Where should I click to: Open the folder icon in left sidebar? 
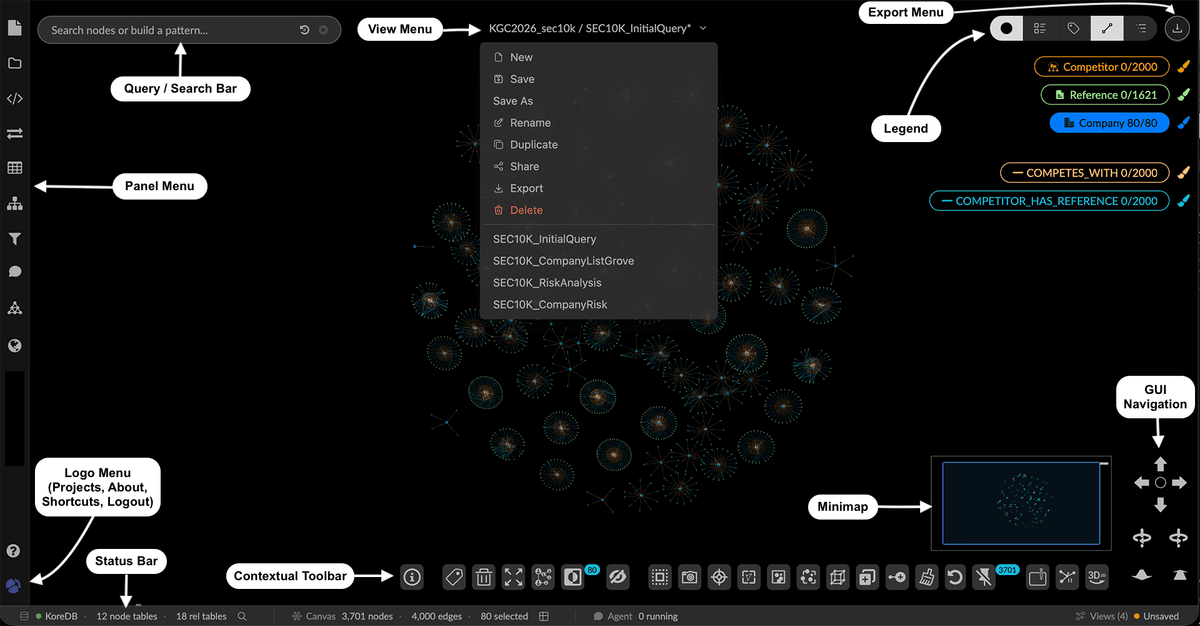15,64
